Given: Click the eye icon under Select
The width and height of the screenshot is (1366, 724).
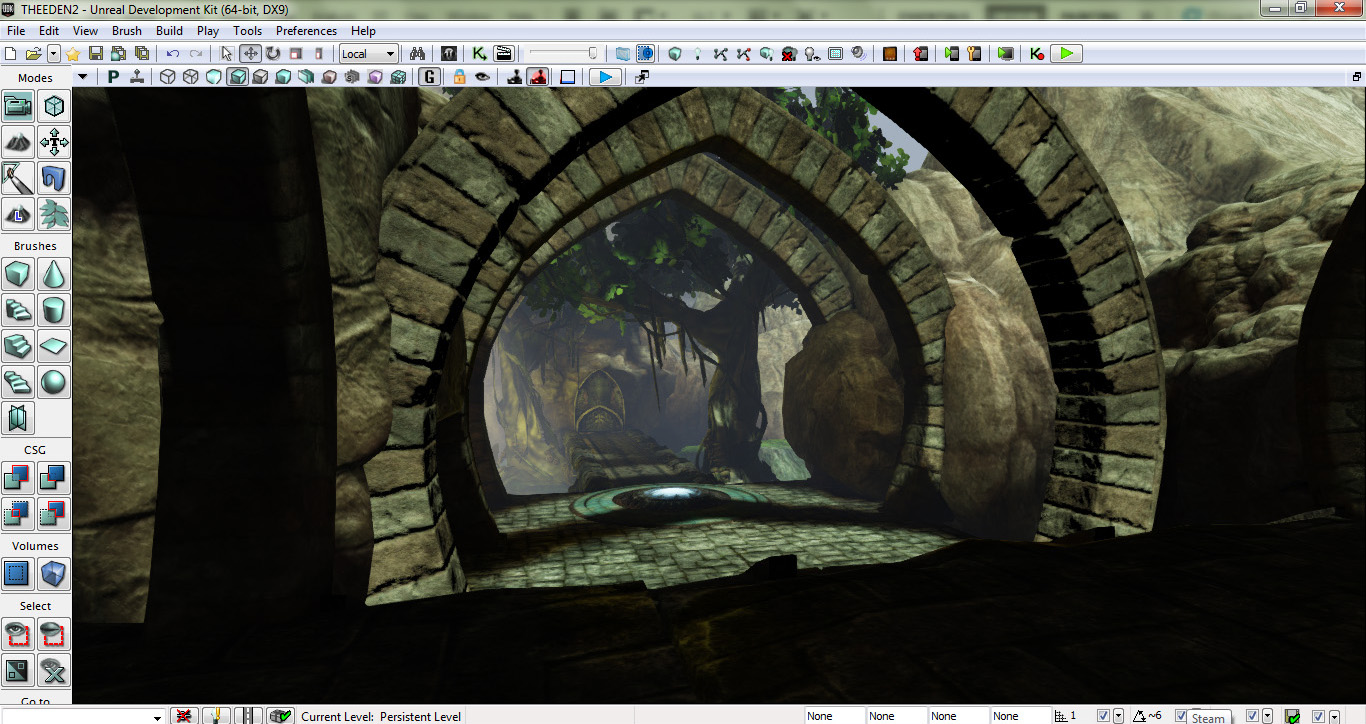Looking at the screenshot, I should tap(18, 634).
